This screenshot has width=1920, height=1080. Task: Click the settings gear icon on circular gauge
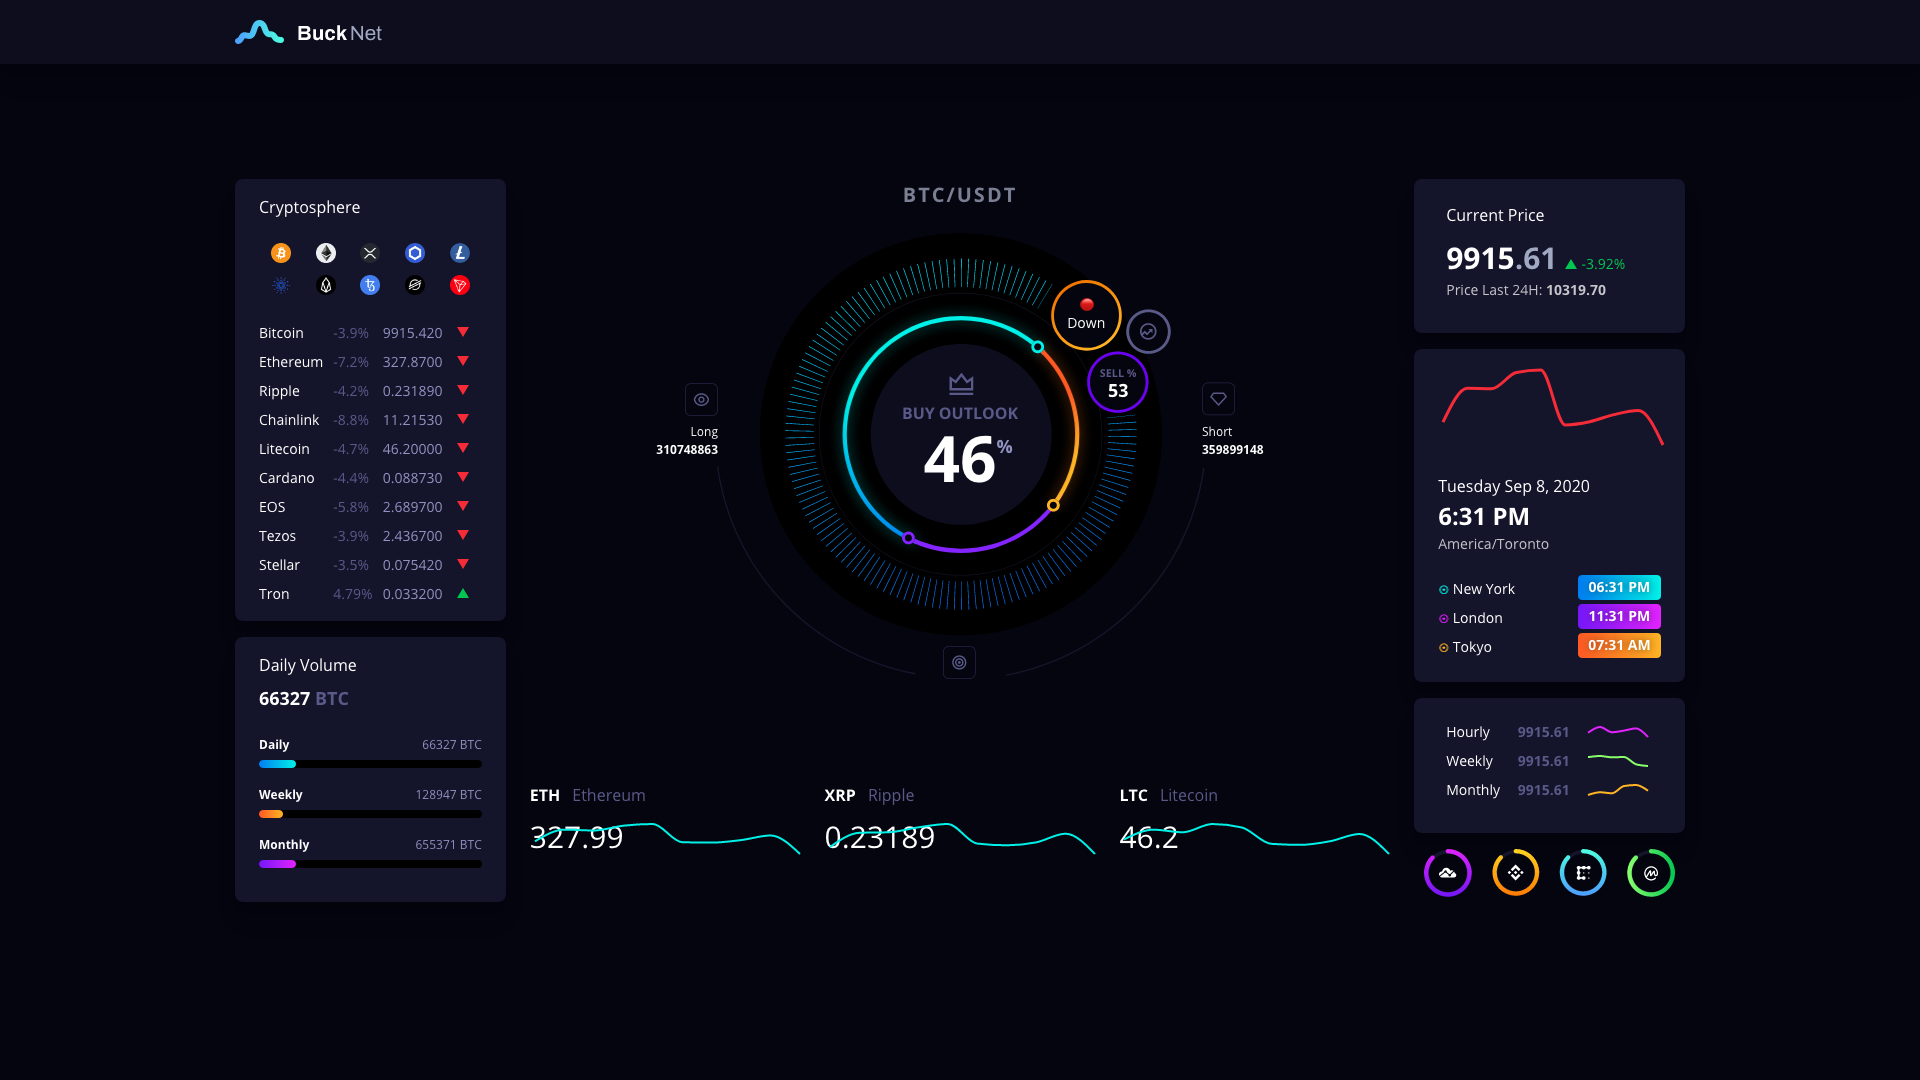(x=959, y=662)
